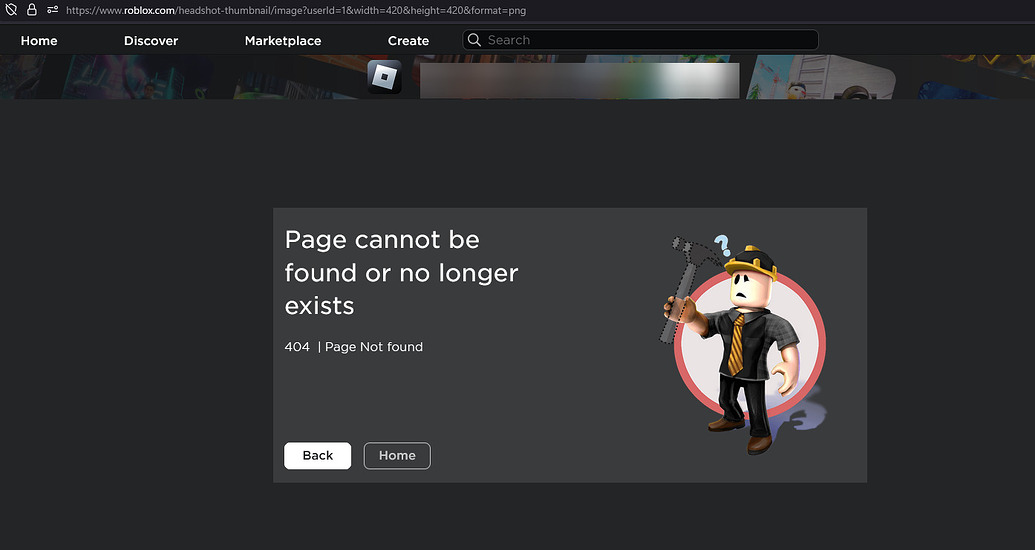Viewport: 1035px width, 550px height.
Task: Click the Home button on the error card
Action: point(397,456)
